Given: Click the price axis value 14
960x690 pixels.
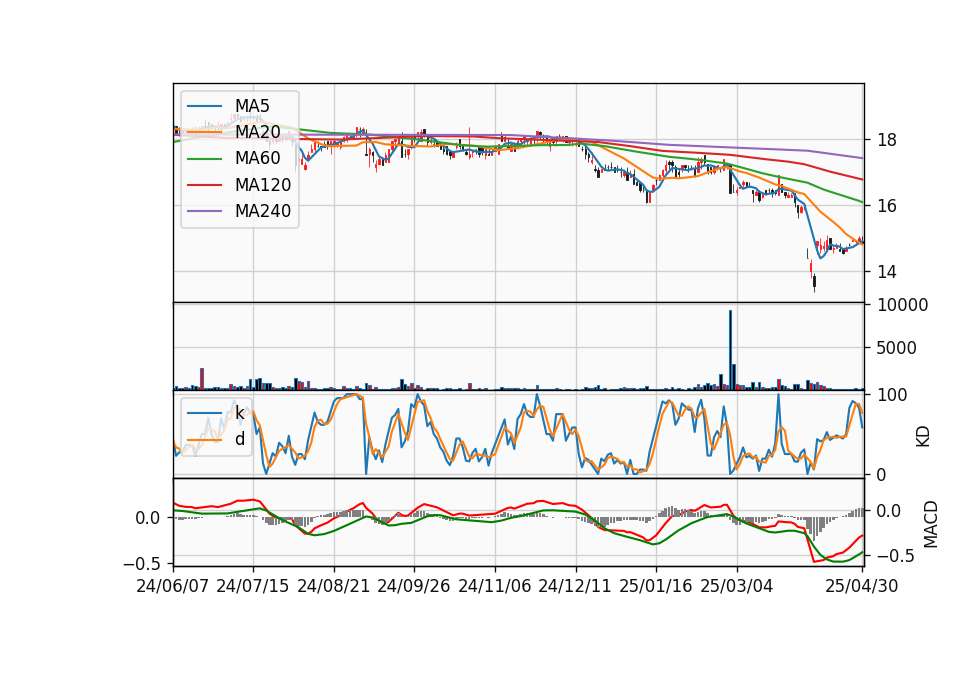Looking at the screenshot, I should [887, 272].
